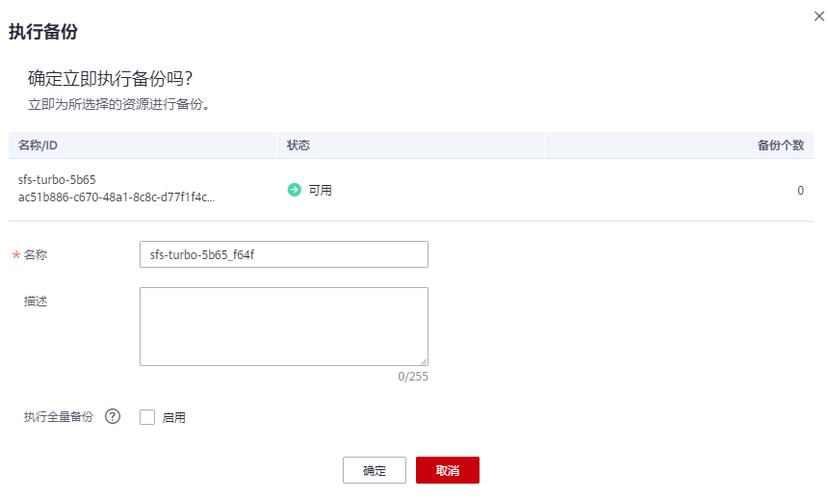Screen dimensions: 830x500
Task: Click the 启用 checkbox label
Action: pyautogui.click(x=174, y=417)
